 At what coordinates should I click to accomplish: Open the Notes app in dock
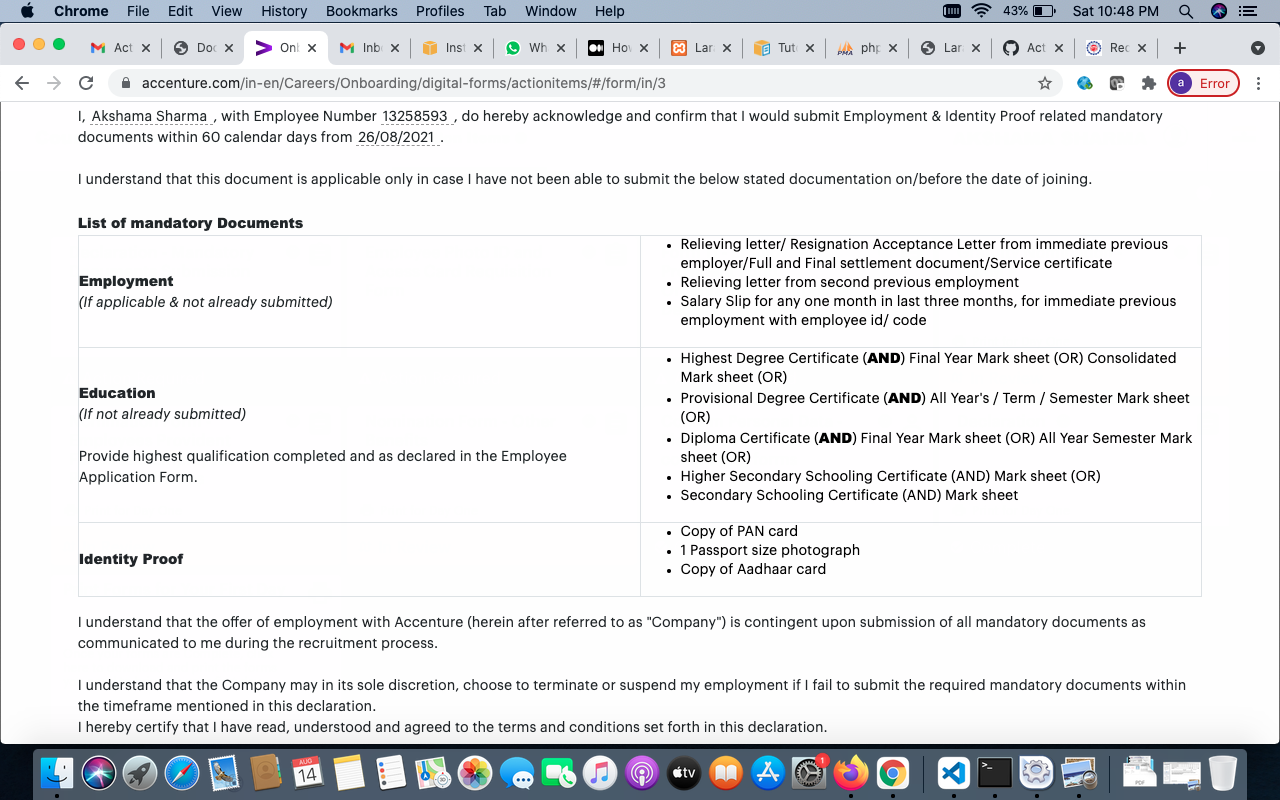349,772
